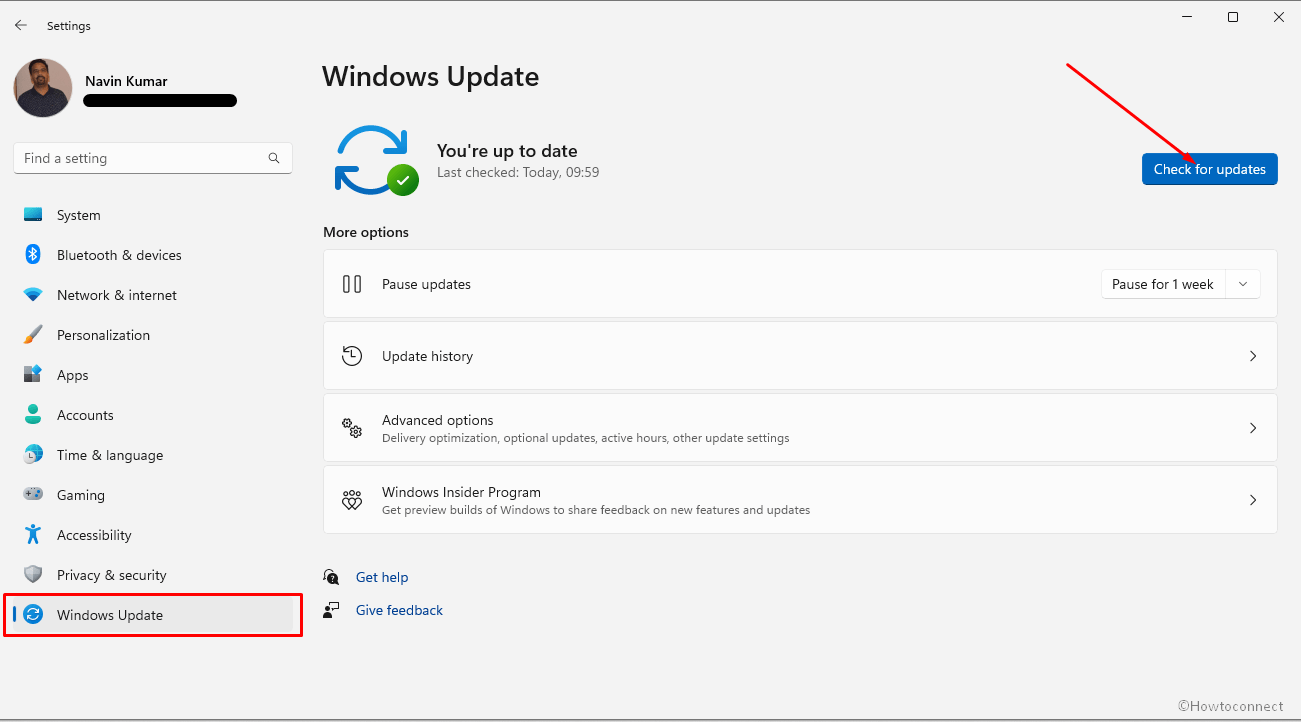Click the 'You're up to date' status text
Image resolution: width=1301 pixels, height=722 pixels.
coord(507,151)
